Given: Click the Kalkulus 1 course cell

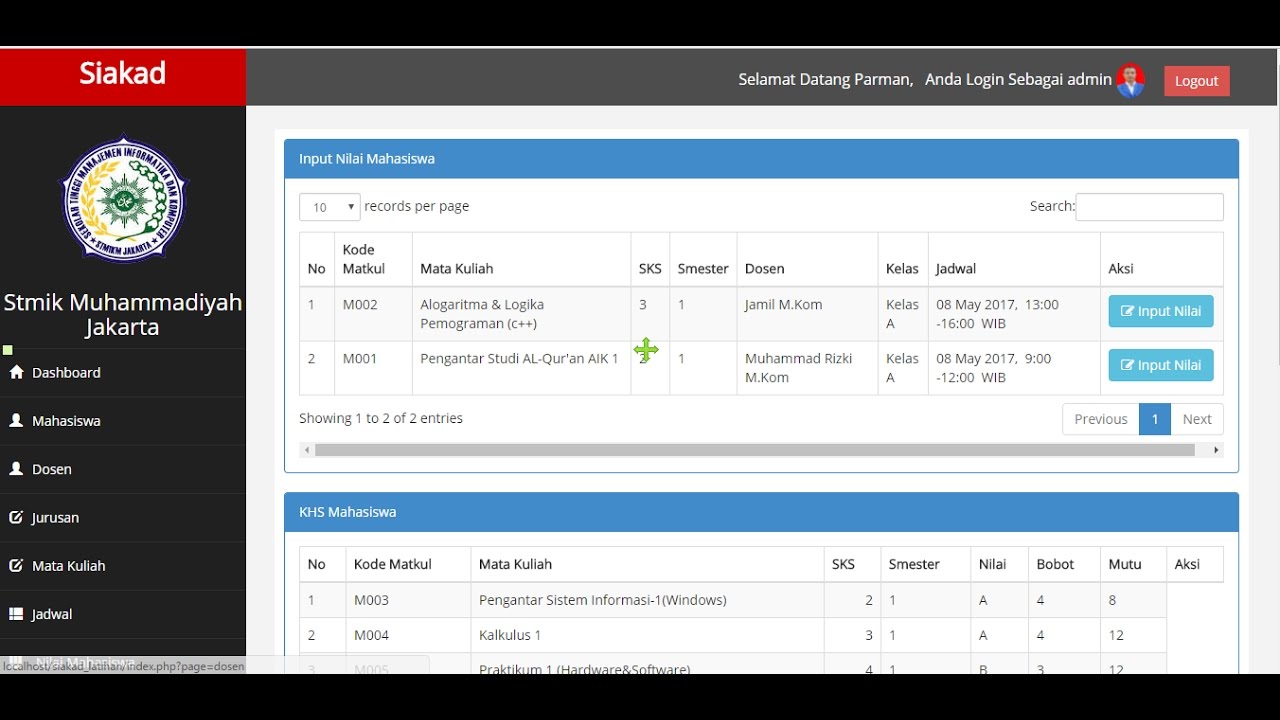Looking at the screenshot, I should click(x=647, y=635).
